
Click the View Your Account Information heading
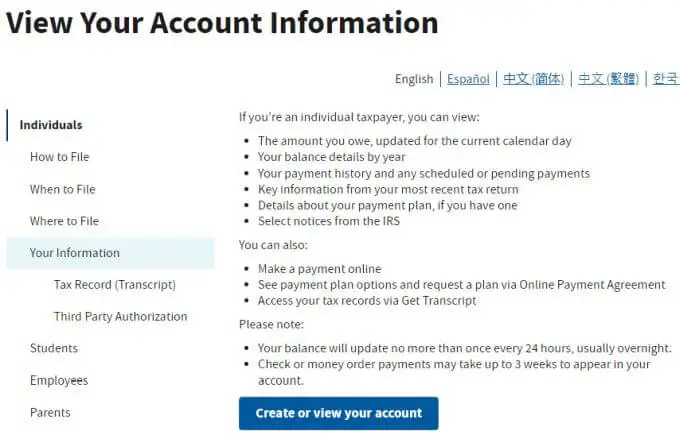pyautogui.click(x=222, y=23)
